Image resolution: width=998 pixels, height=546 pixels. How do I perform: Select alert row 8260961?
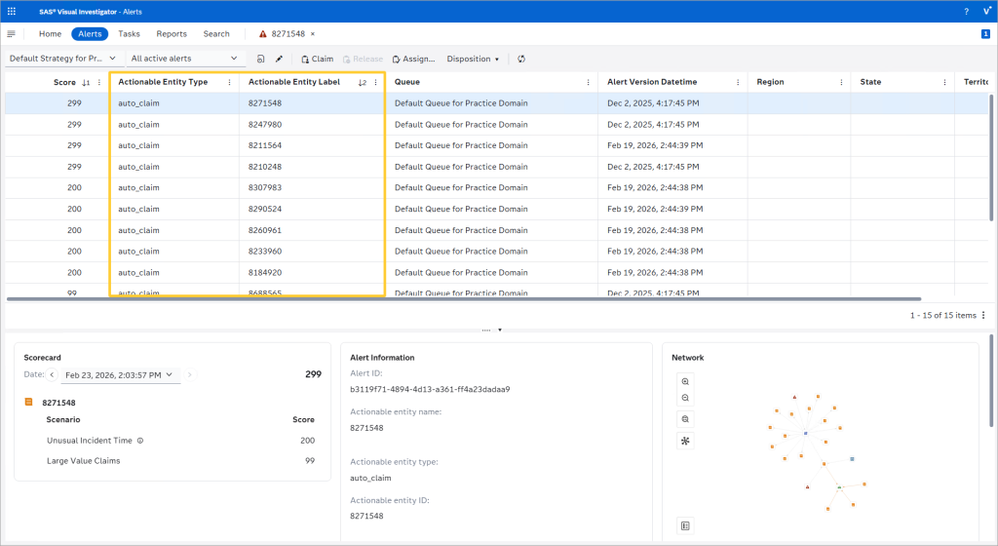tap(496, 230)
